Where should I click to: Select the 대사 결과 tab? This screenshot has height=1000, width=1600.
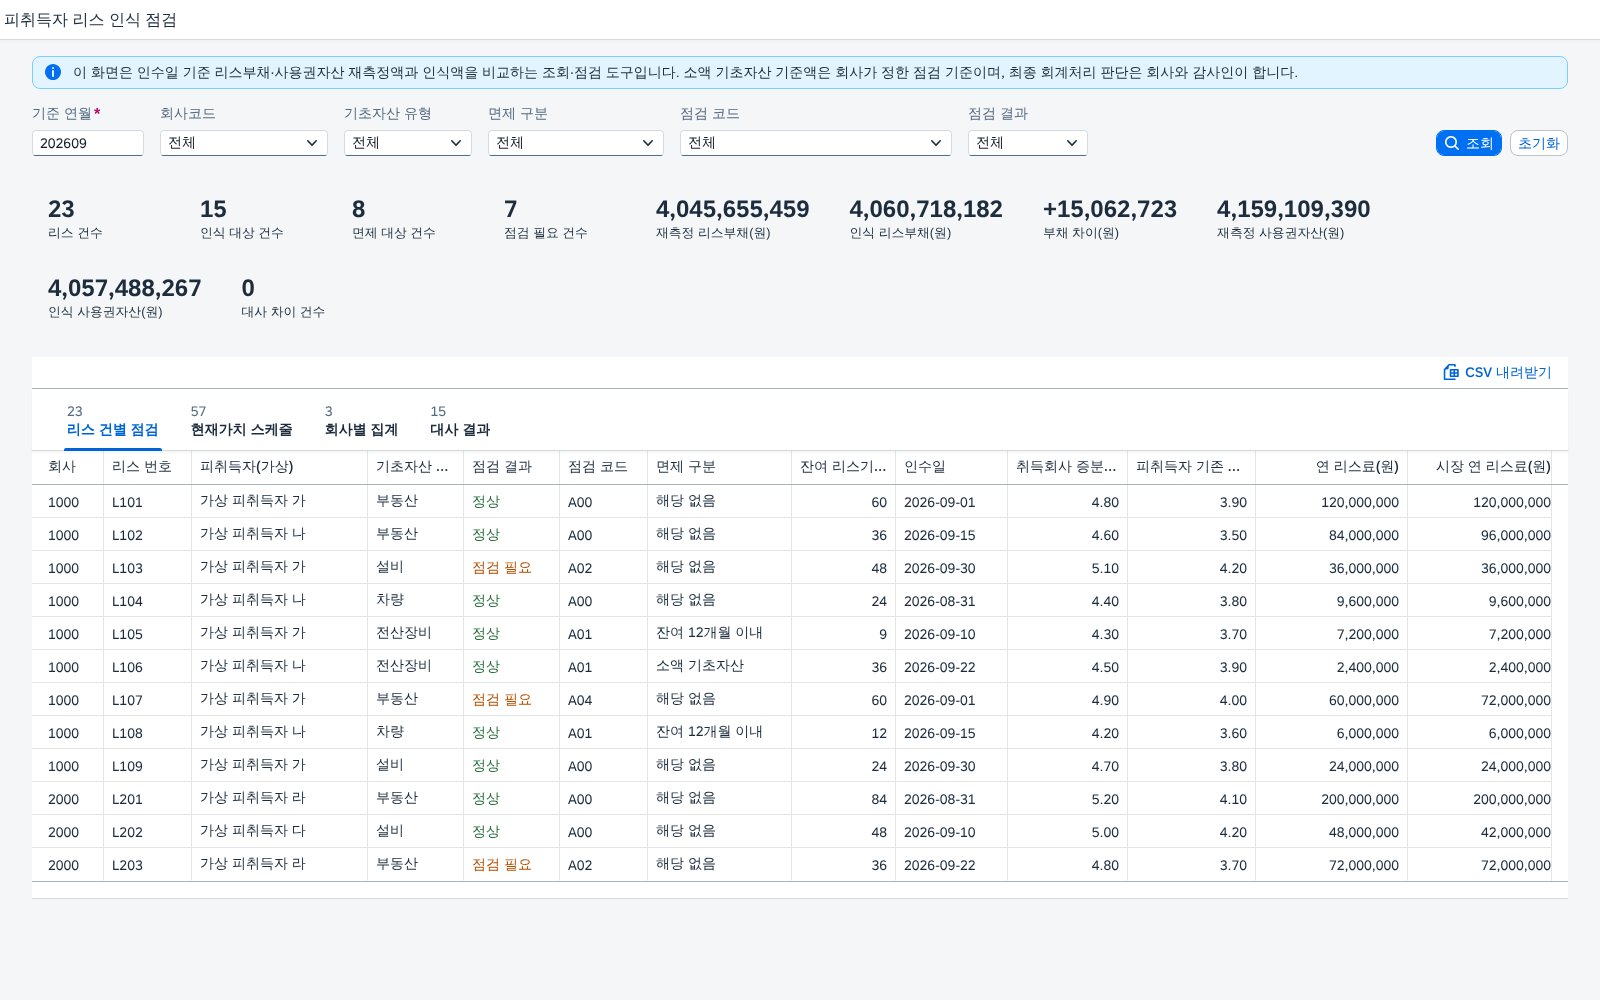(460, 421)
